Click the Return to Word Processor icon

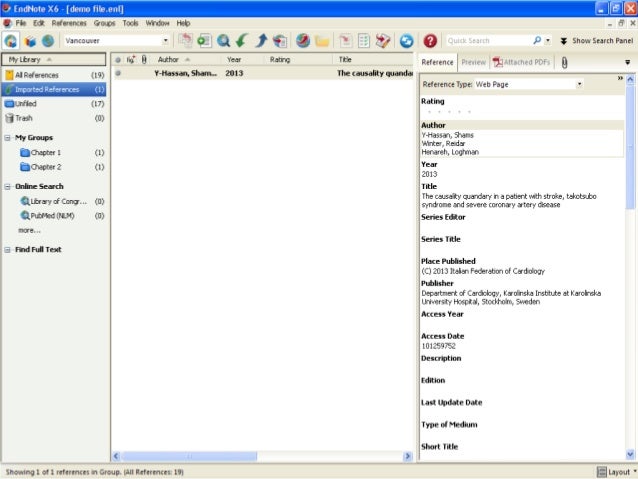(383, 41)
